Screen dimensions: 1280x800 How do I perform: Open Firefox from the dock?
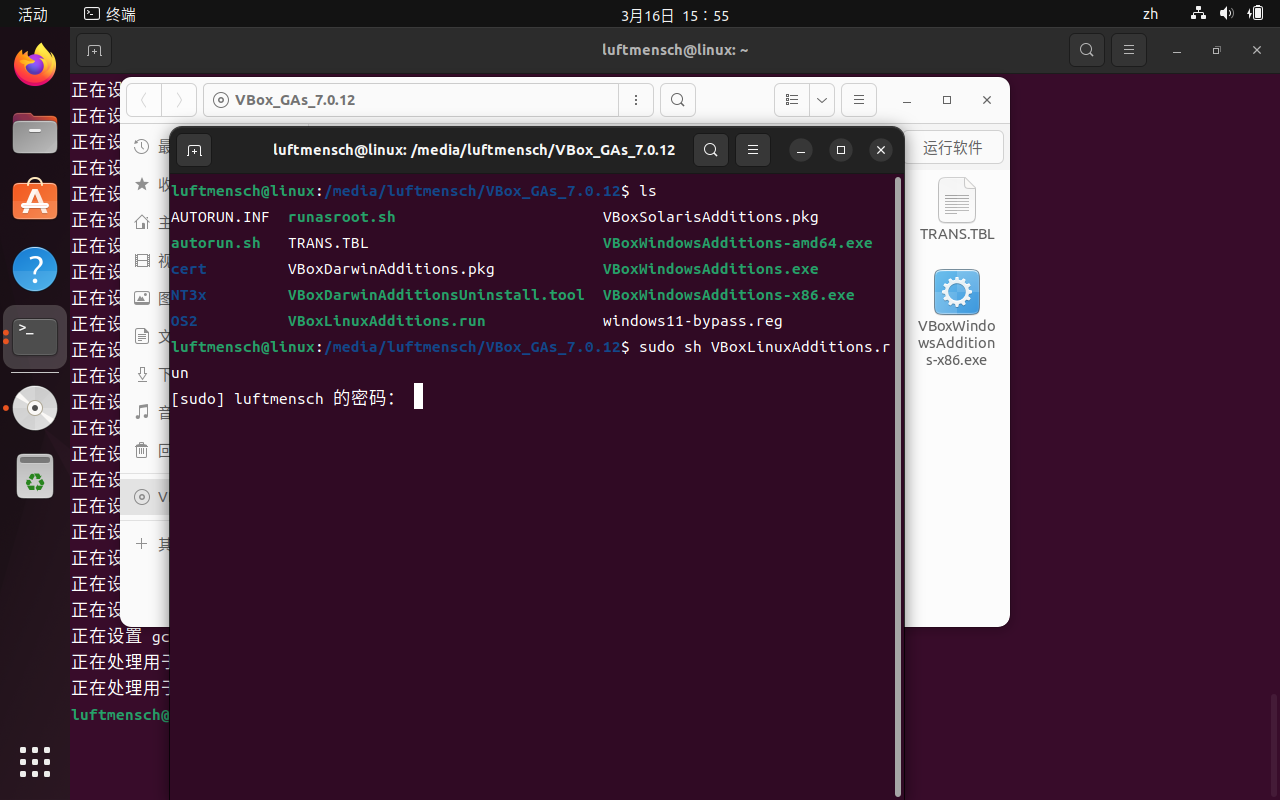click(x=35, y=66)
